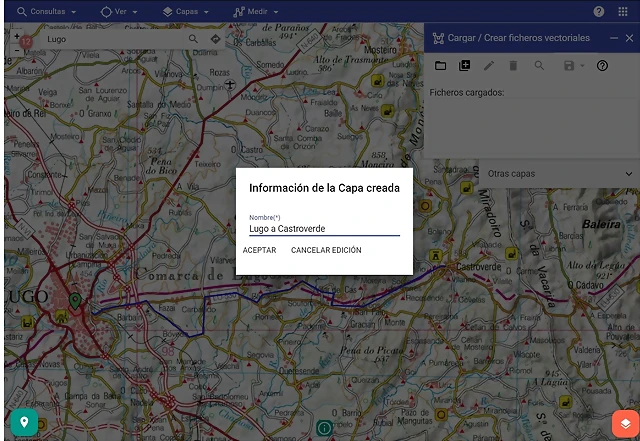Click the Lugo search input field
This screenshot has width=640, height=441.
pyautogui.click(x=114, y=39)
